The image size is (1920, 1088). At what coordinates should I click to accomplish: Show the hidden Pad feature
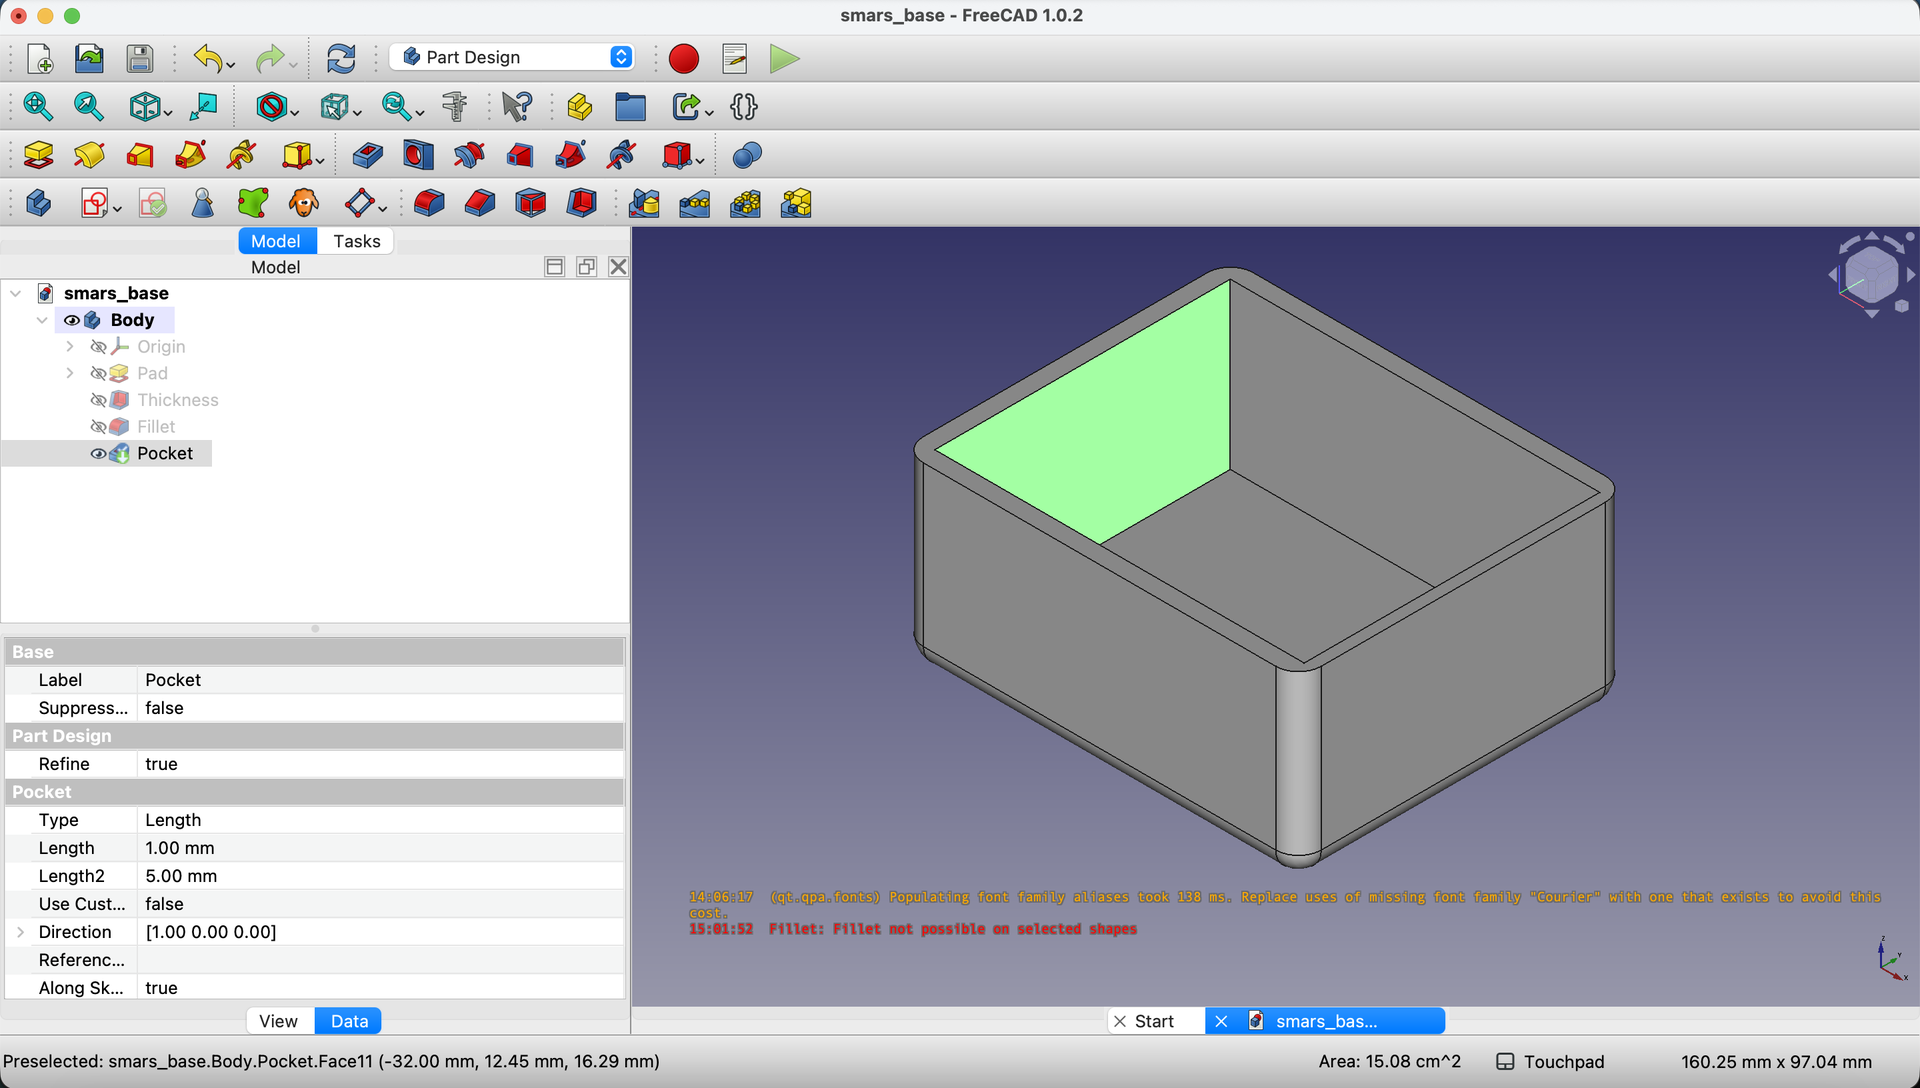[x=98, y=373]
